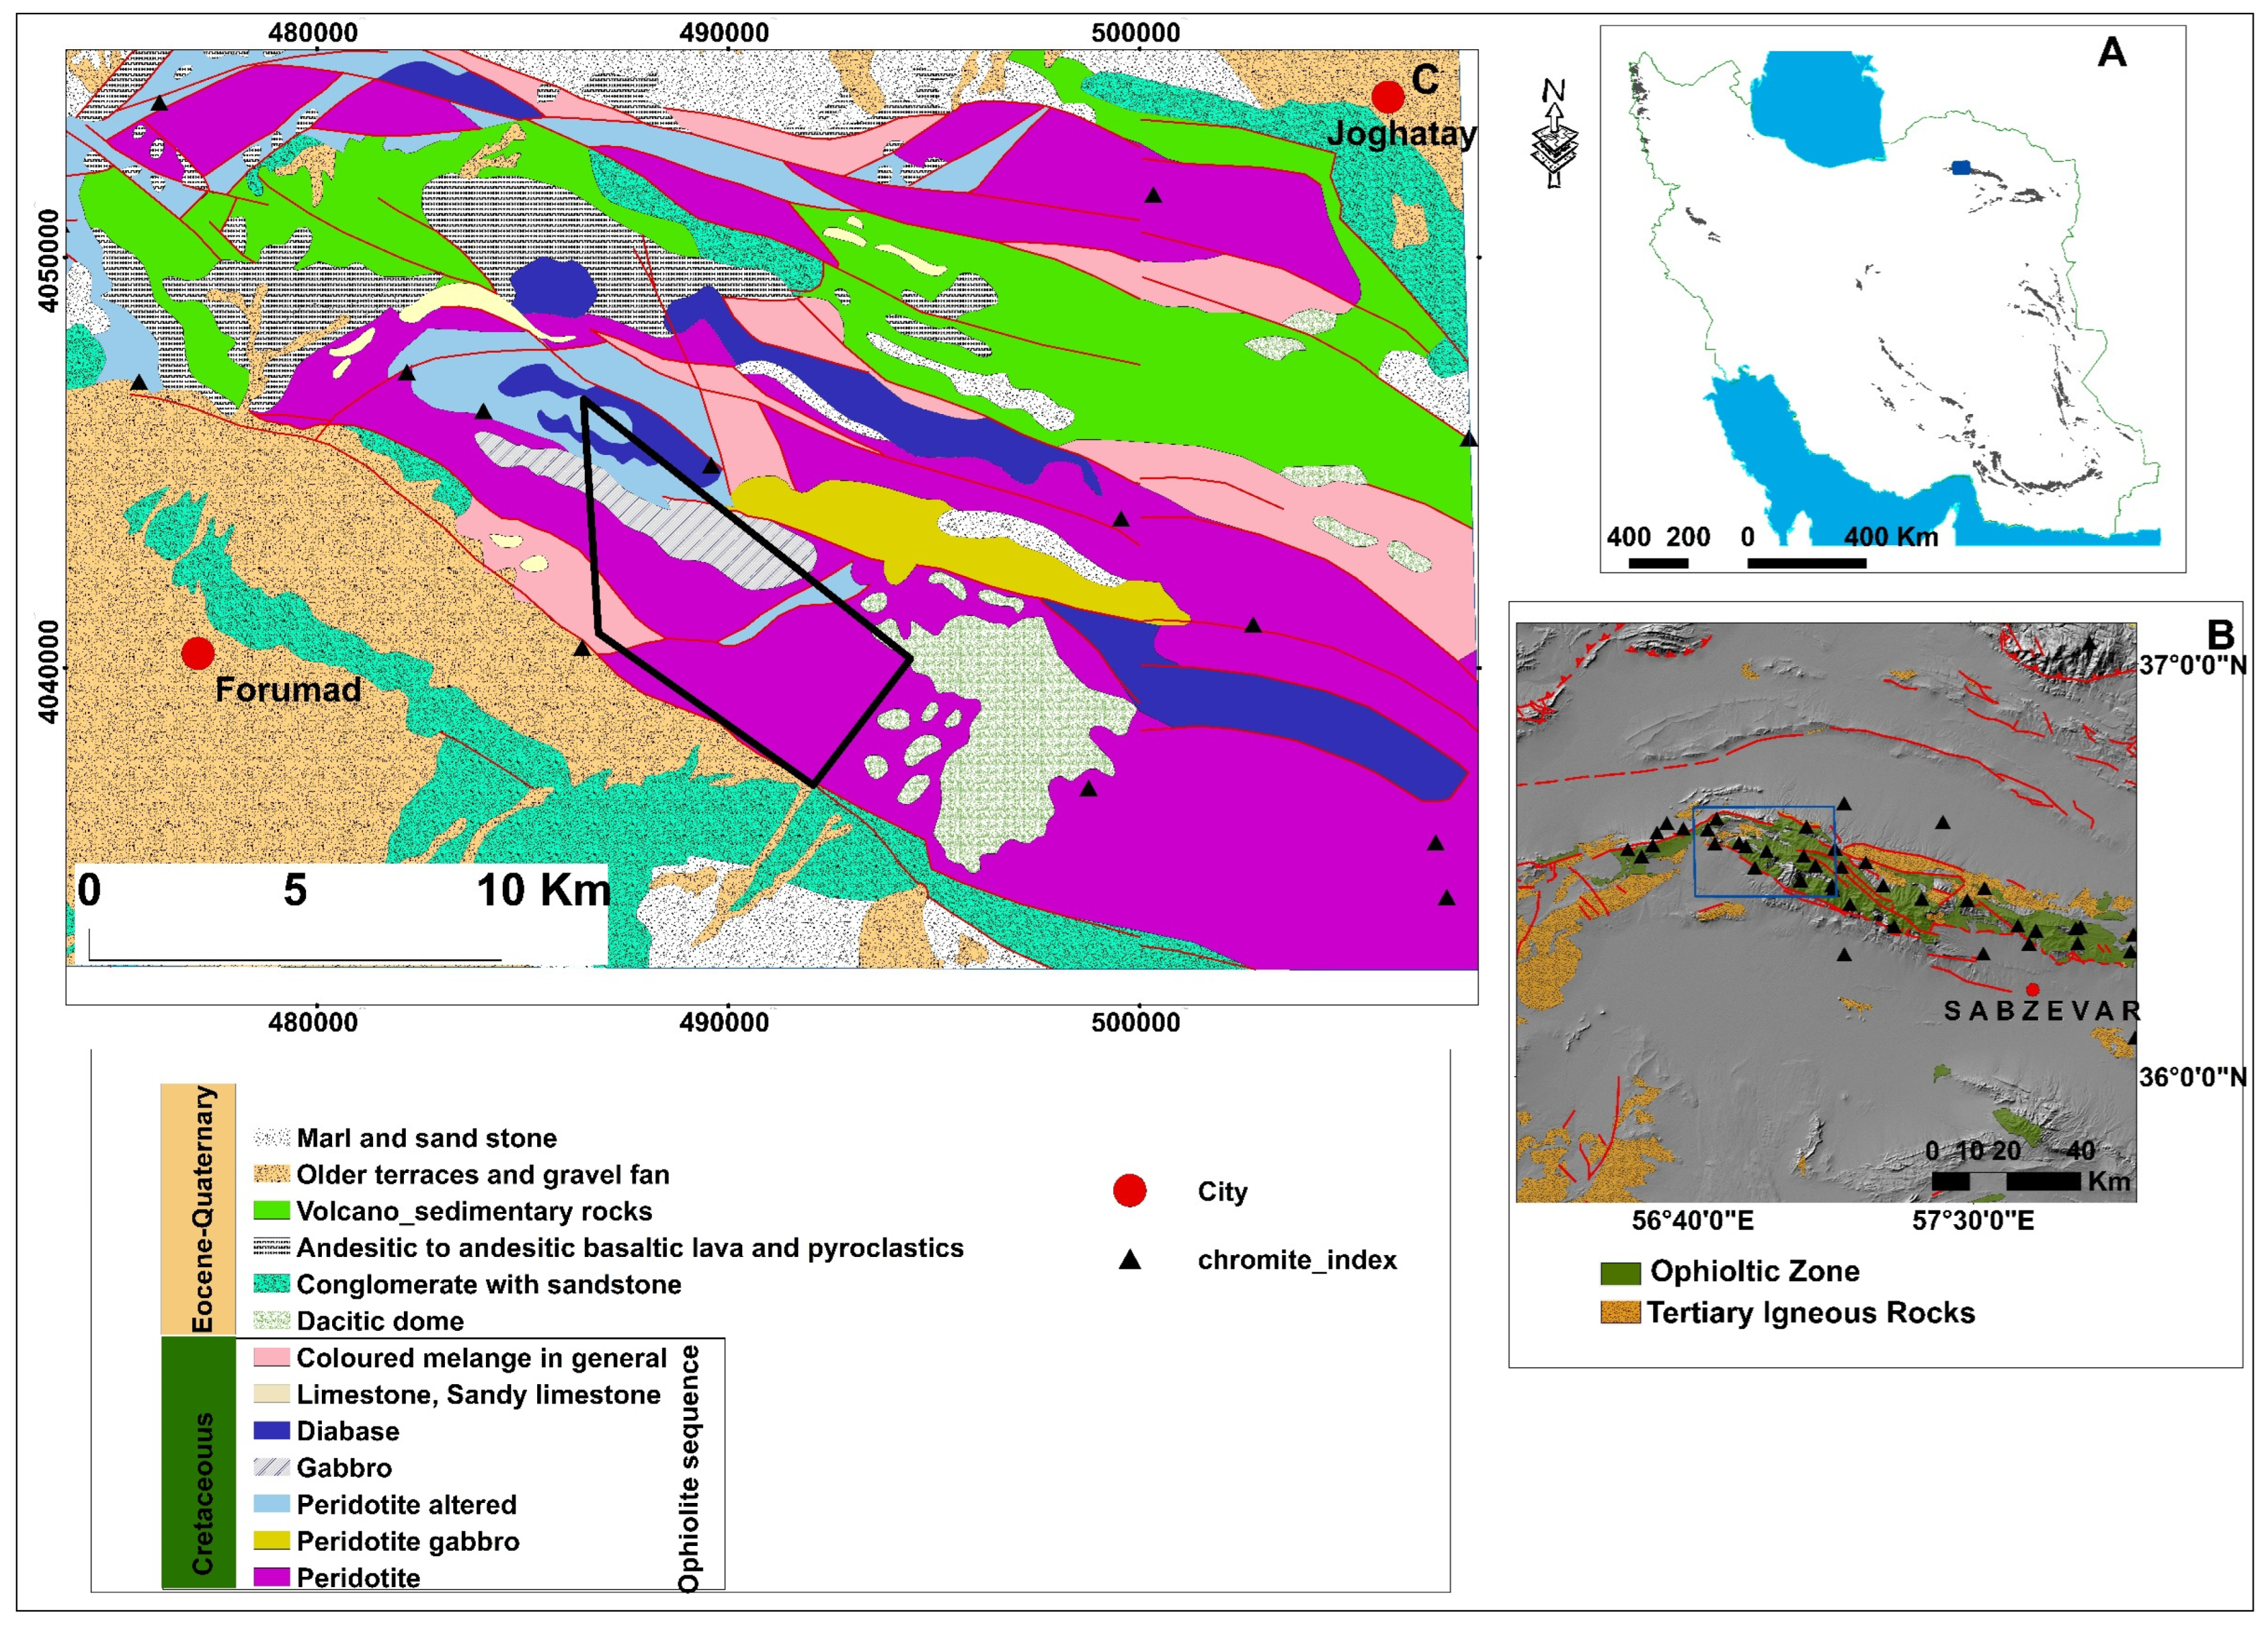
Task: Click the large letter A panel label
Action: (x=2111, y=52)
